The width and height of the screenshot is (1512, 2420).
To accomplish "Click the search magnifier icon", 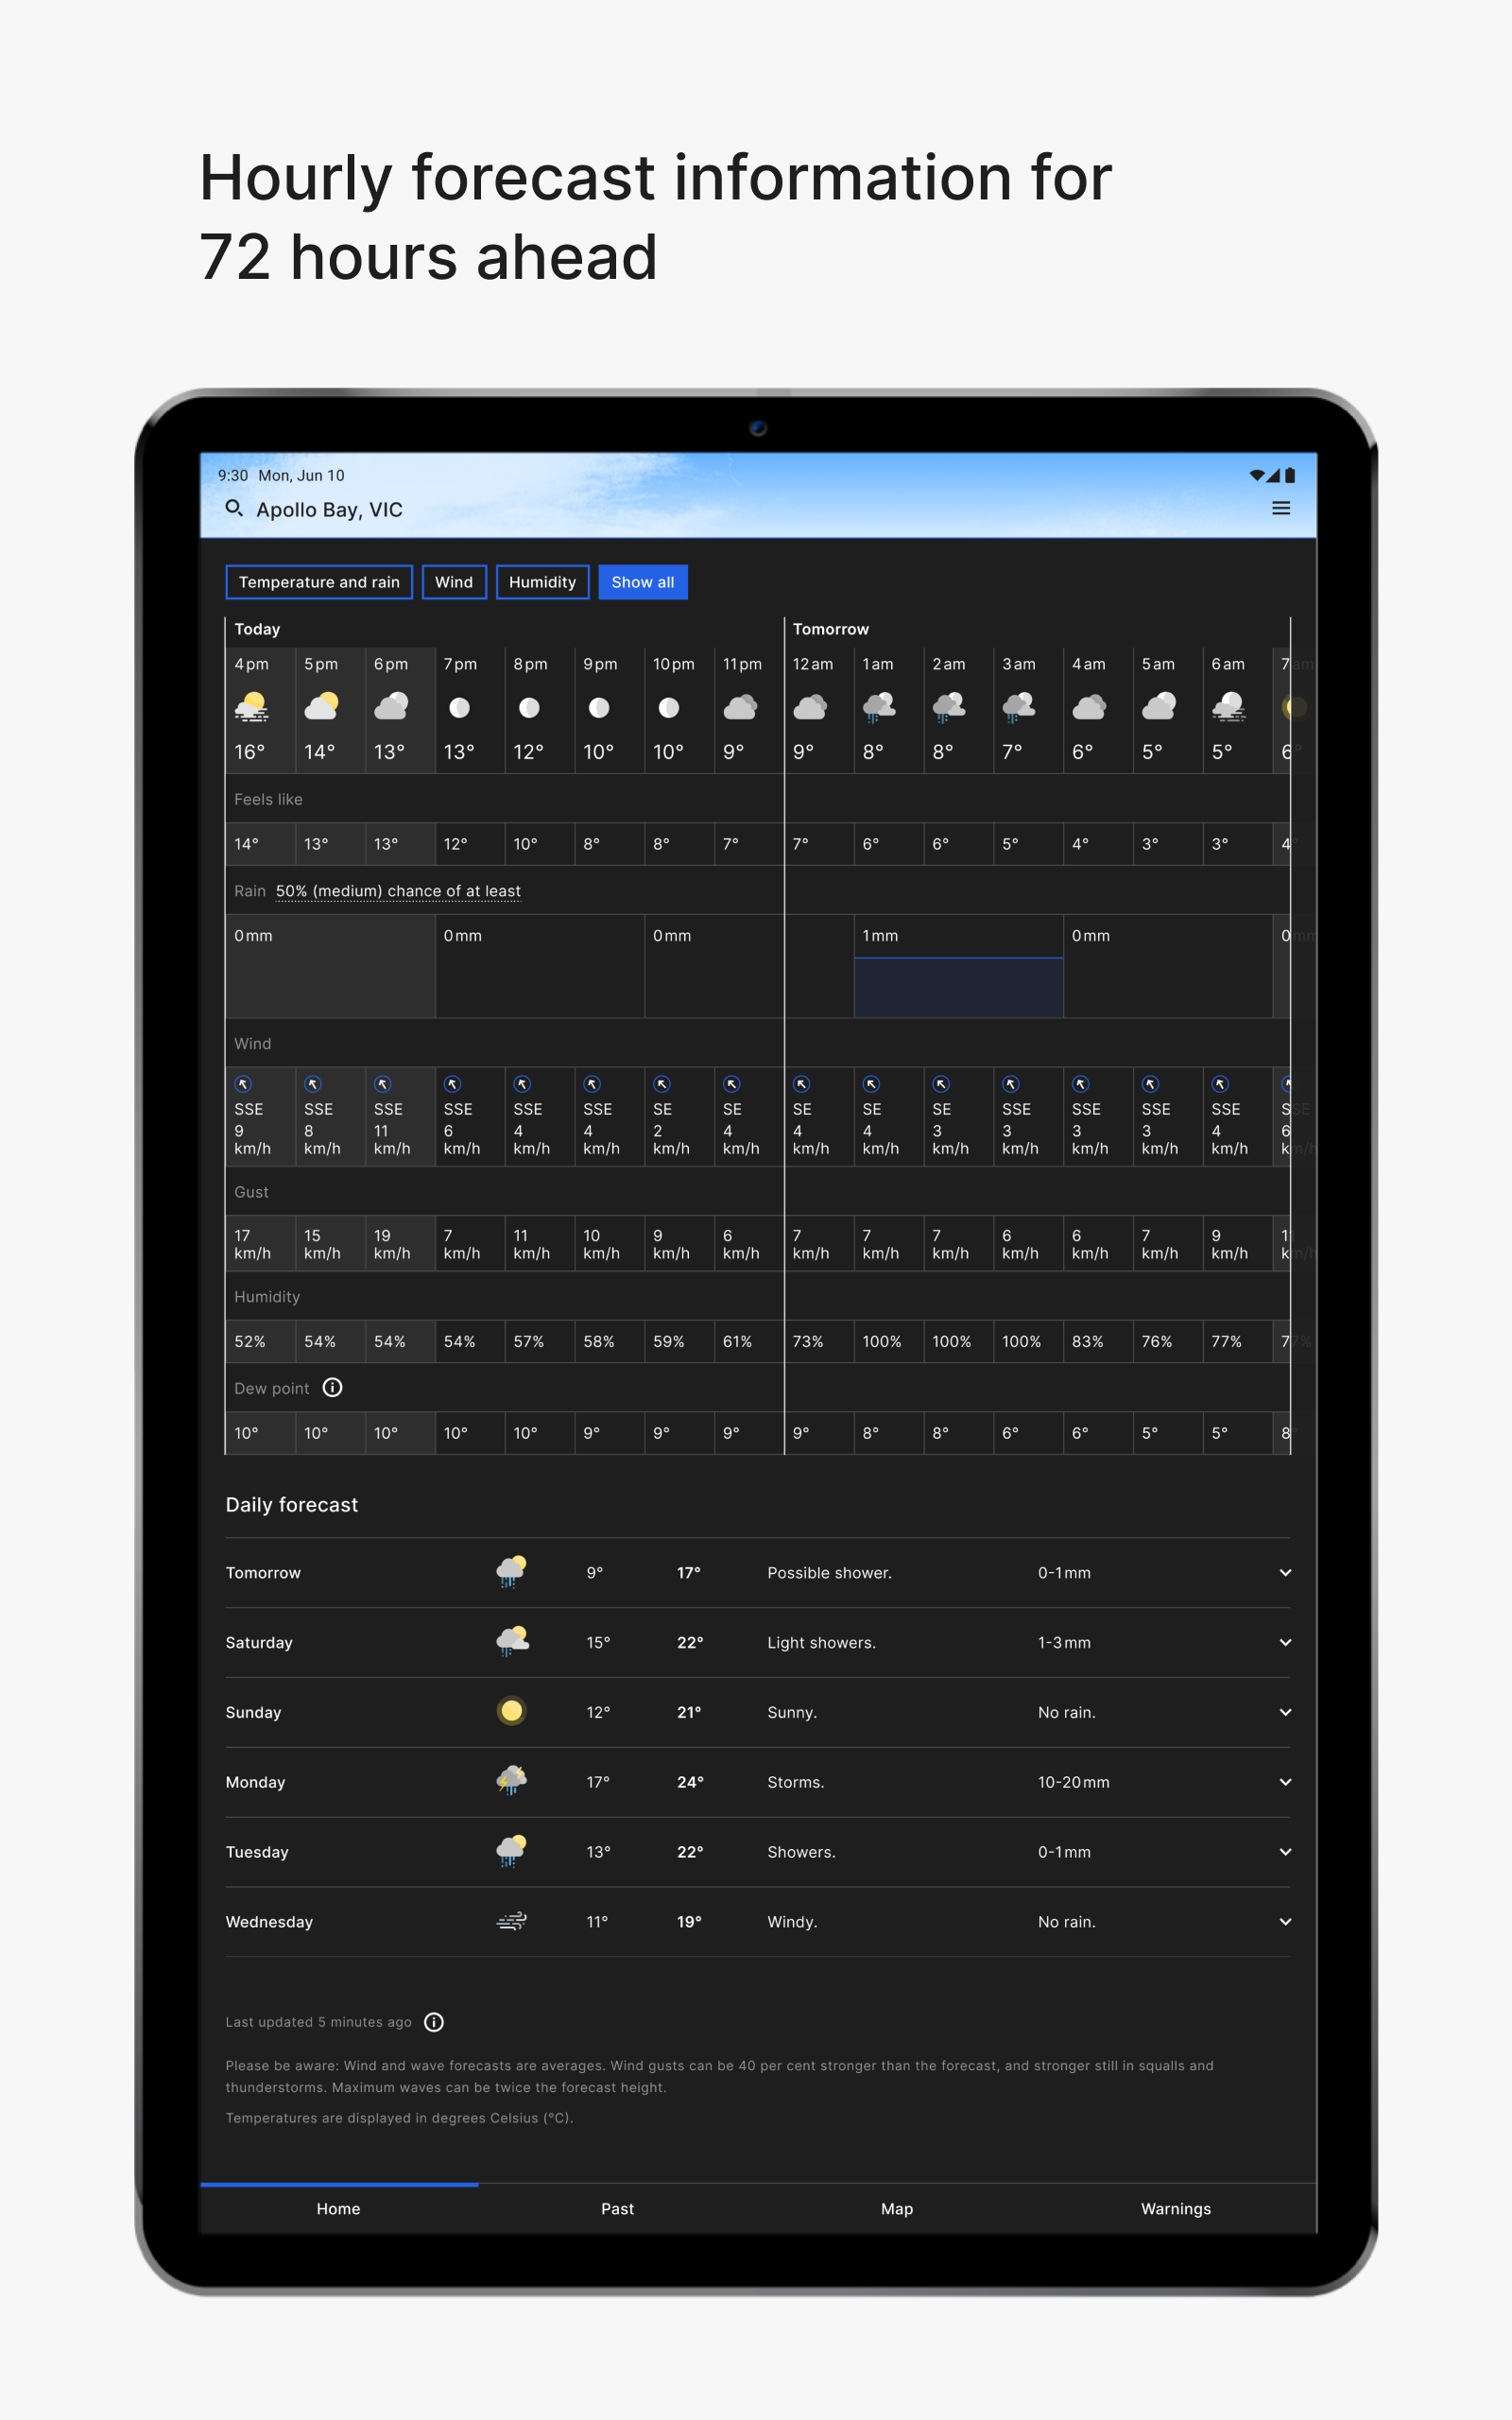I will (234, 508).
